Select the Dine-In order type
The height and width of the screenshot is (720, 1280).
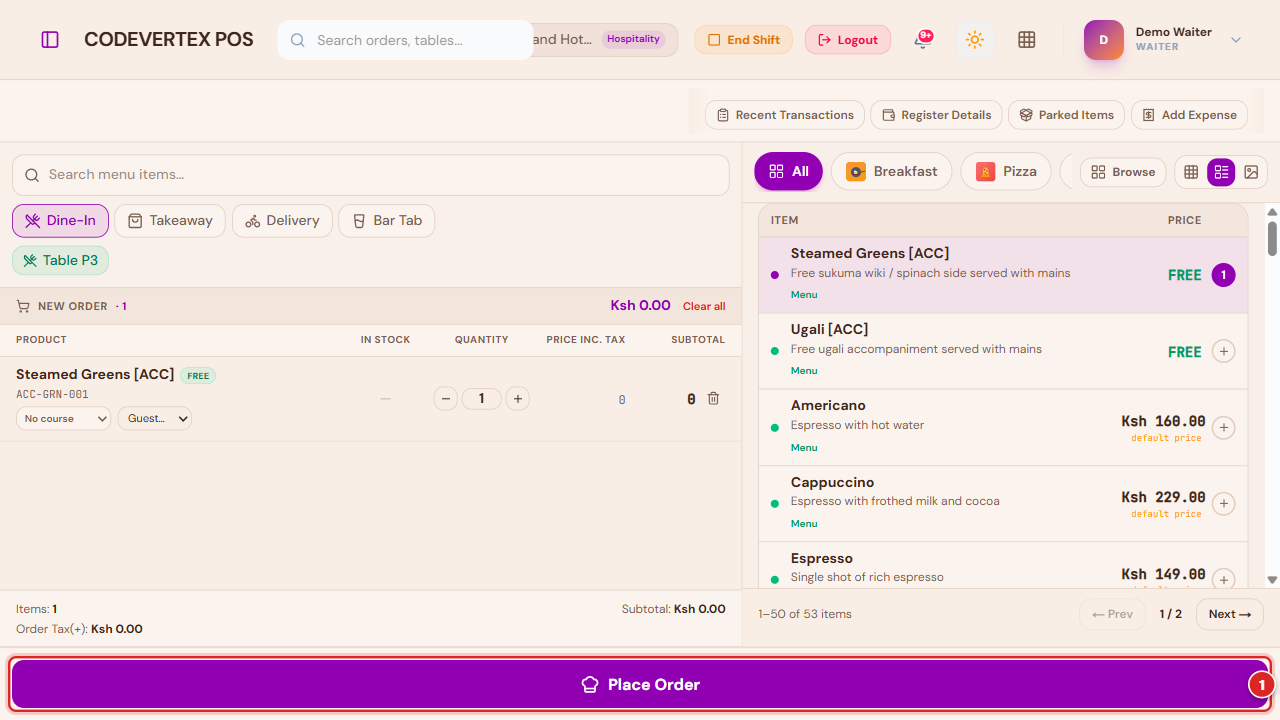tap(60, 221)
